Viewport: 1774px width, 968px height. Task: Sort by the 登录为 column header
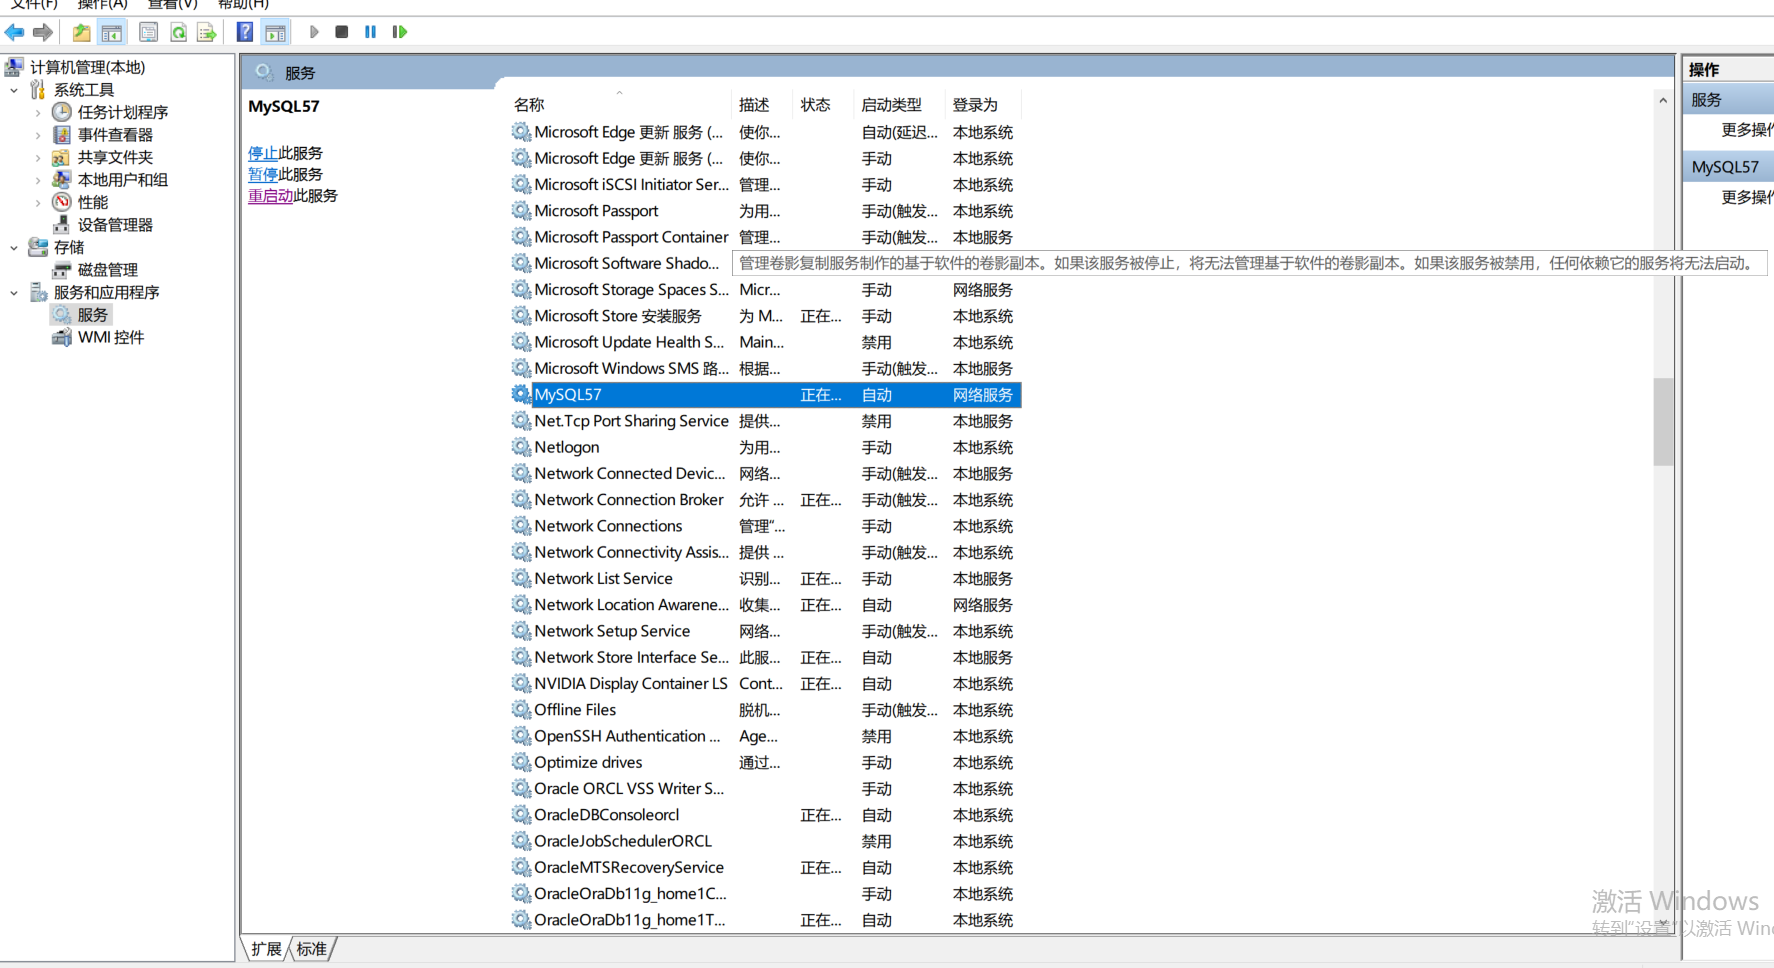984,104
